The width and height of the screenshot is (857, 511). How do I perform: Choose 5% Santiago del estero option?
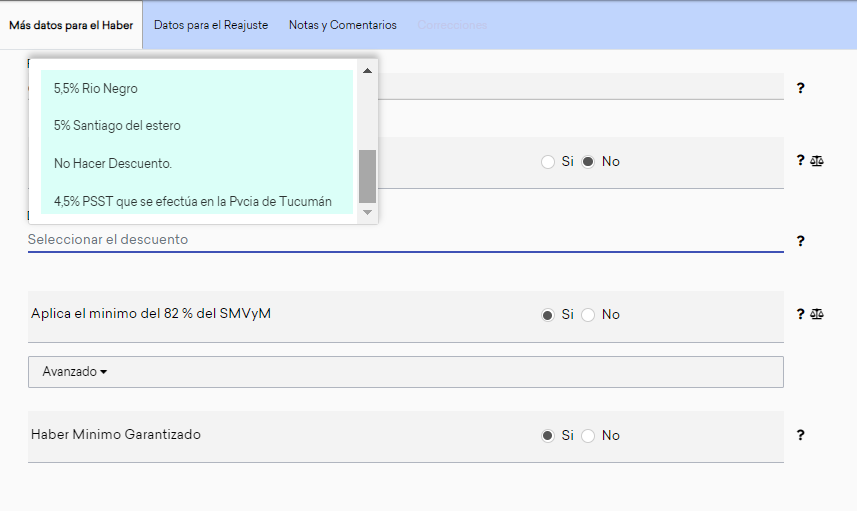[197, 126]
